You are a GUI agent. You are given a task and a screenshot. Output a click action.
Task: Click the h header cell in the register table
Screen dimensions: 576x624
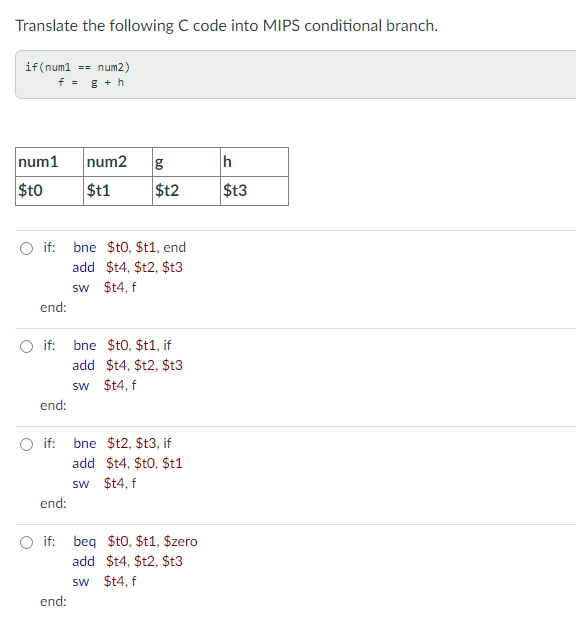tap(254, 162)
